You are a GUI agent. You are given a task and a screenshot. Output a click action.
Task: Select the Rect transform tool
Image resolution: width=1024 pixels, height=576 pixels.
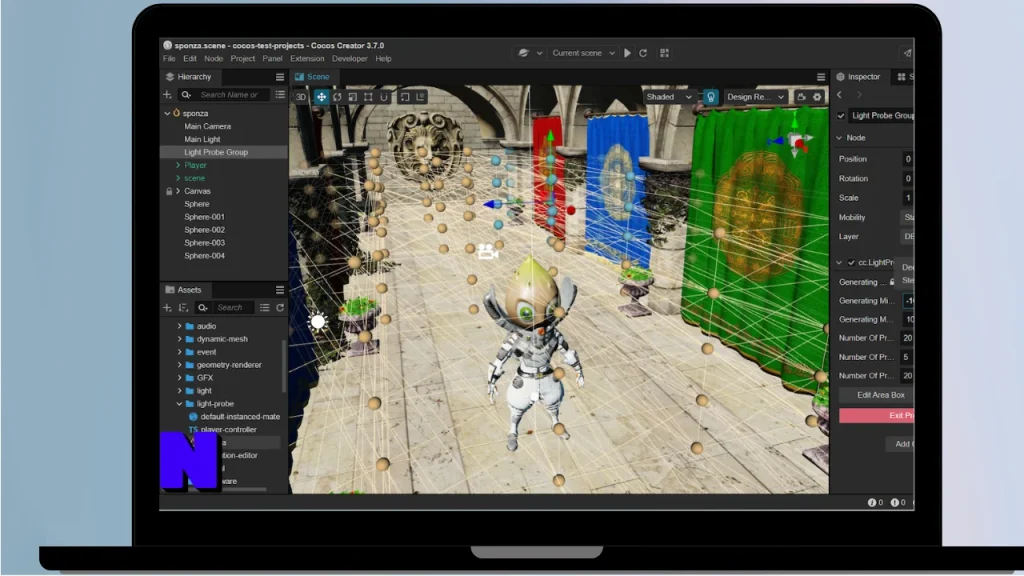pyautogui.click(x=368, y=97)
